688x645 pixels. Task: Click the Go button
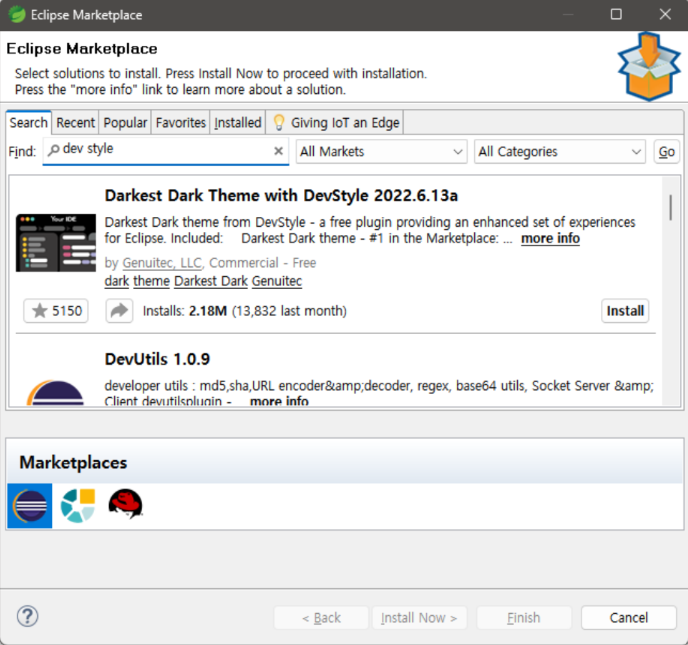(x=666, y=151)
